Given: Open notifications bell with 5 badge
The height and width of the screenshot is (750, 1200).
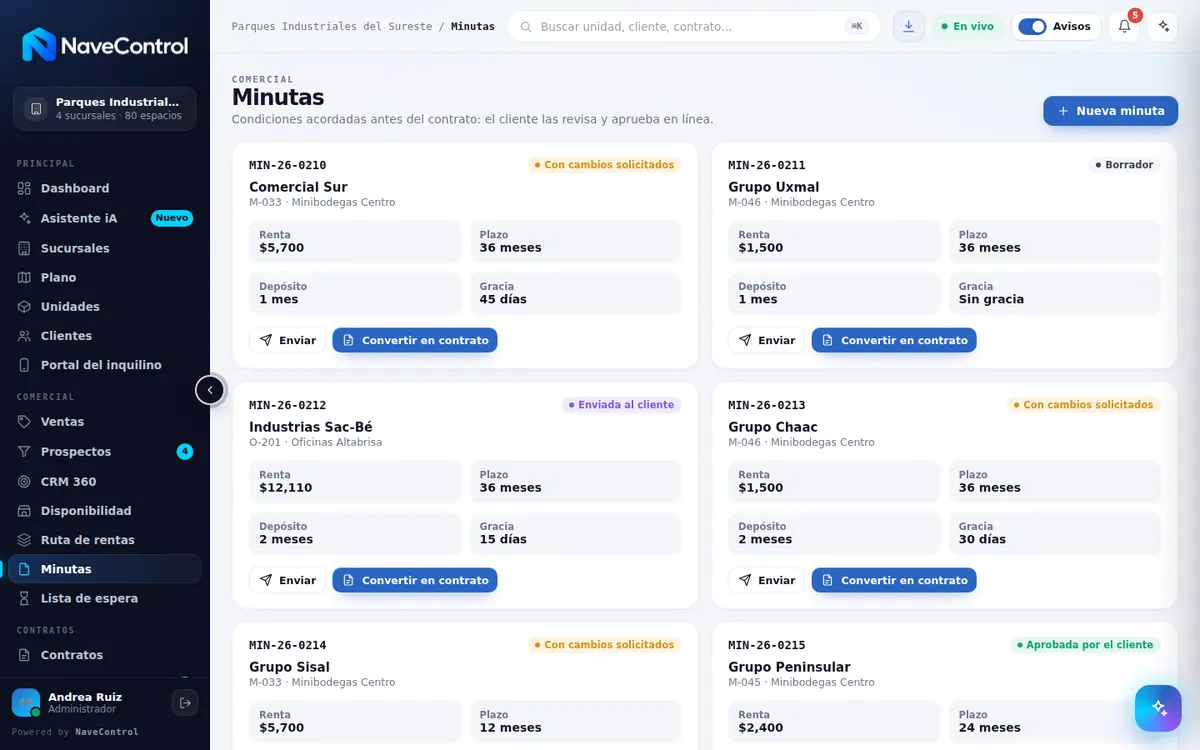Looking at the screenshot, I should (1124, 26).
